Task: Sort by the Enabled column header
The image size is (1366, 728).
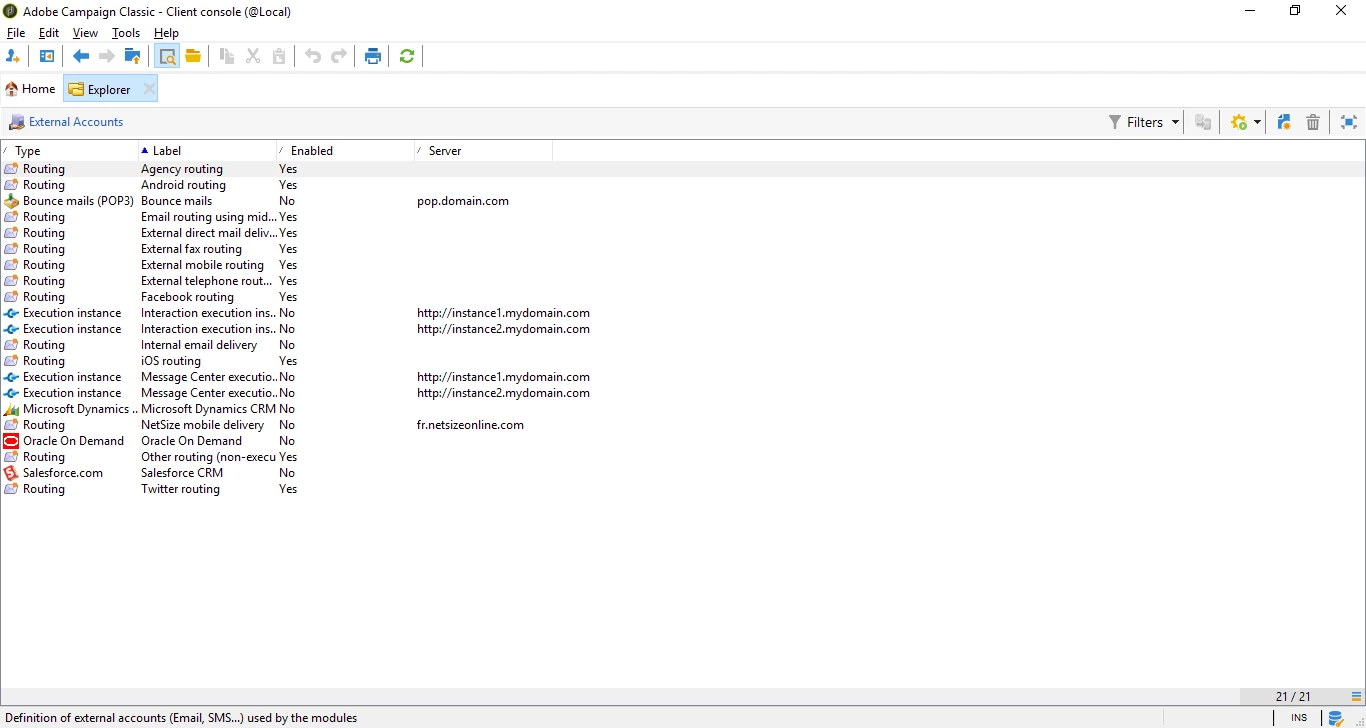Action: [x=346, y=151]
